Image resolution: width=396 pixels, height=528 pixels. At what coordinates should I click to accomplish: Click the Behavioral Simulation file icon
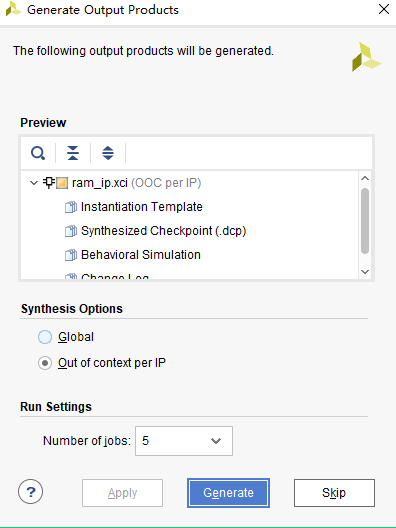71,255
